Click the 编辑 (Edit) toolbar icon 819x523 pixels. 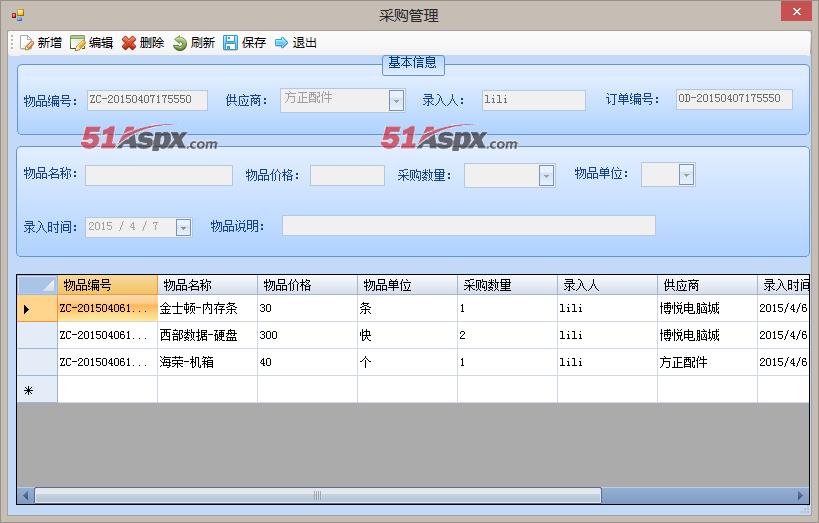78,43
